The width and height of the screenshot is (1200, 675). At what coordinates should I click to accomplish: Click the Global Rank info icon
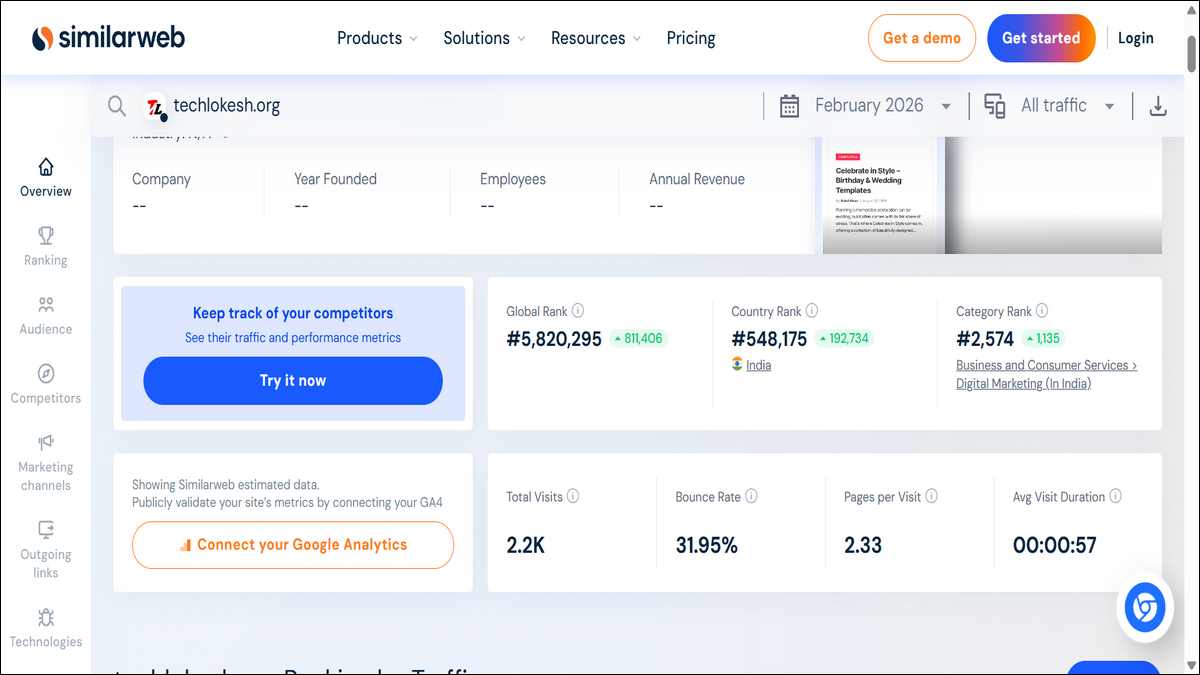tap(578, 311)
